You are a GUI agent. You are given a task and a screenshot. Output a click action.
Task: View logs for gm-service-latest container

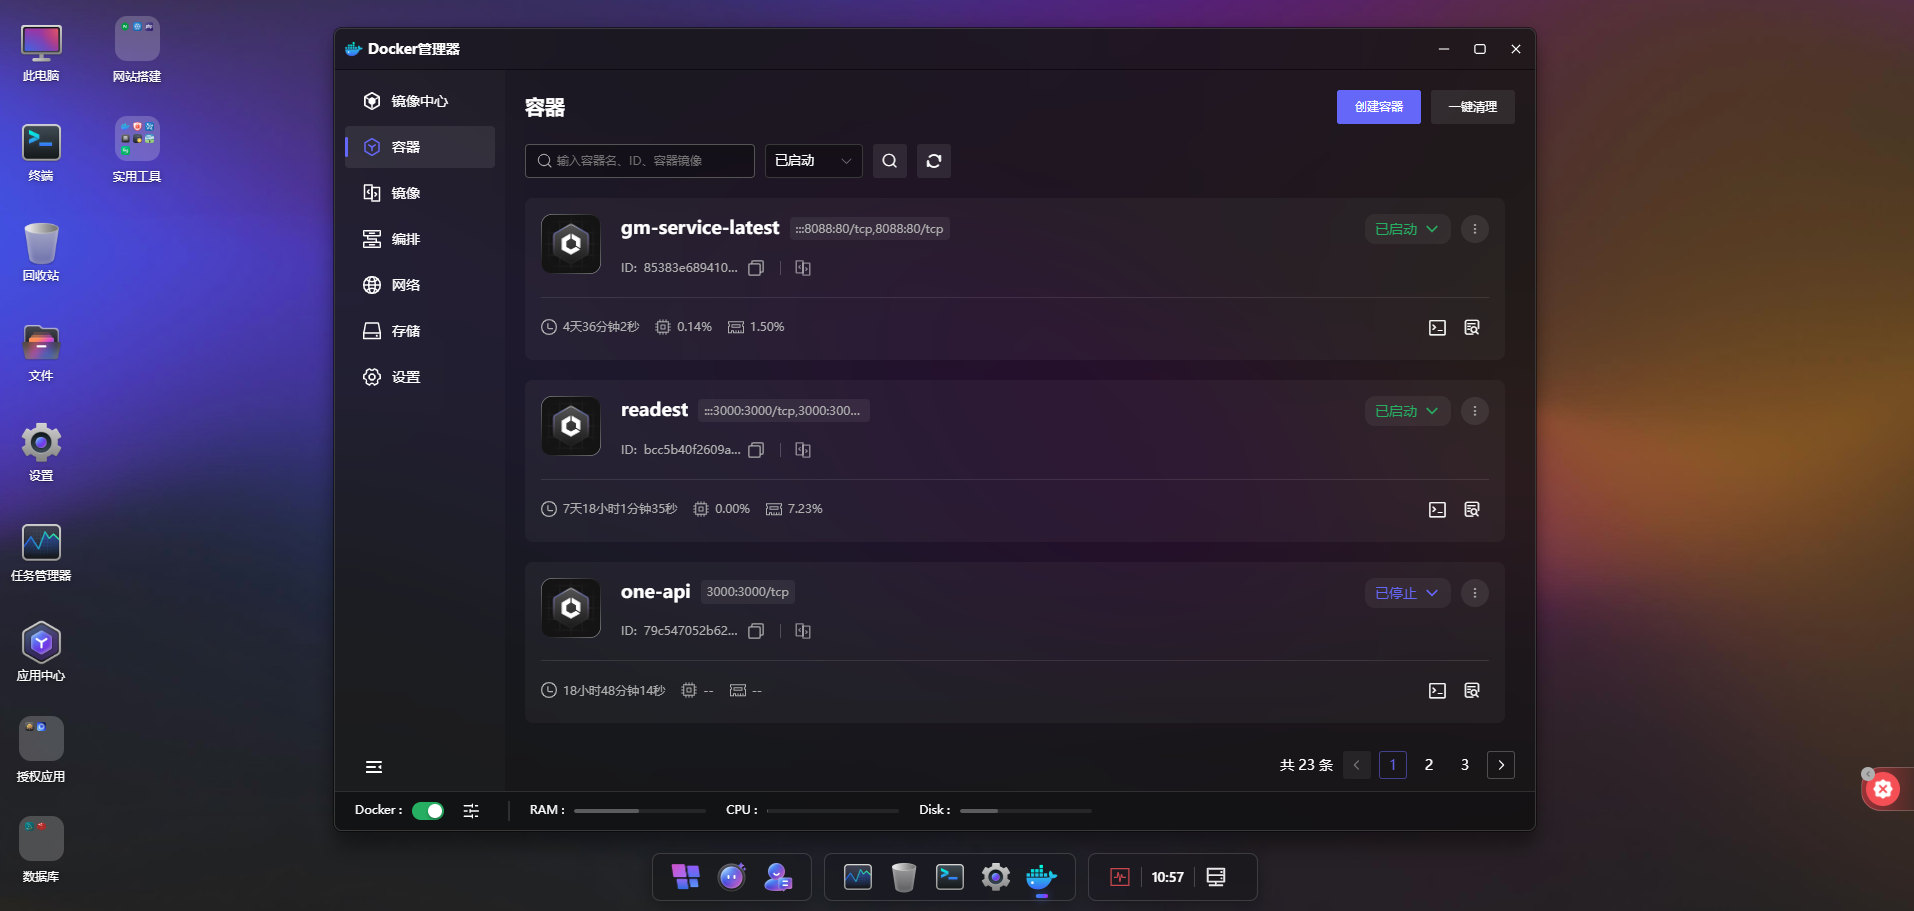(x=1471, y=328)
